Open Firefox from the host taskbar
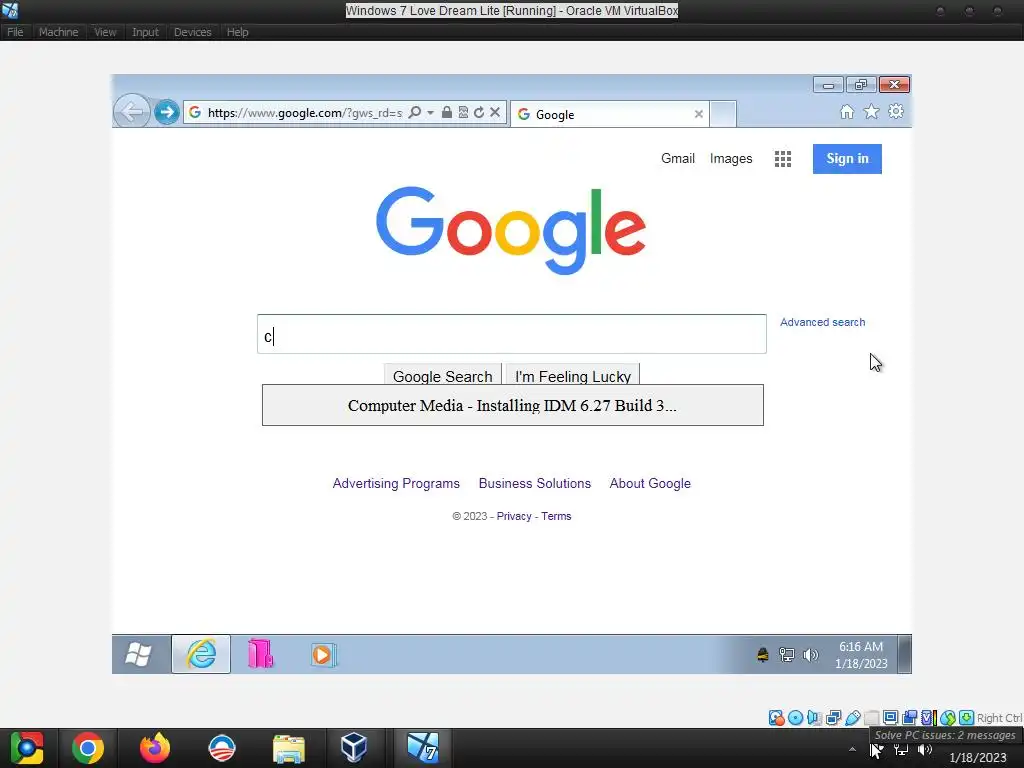This screenshot has width=1024, height=768. click(x=155, y=748)
